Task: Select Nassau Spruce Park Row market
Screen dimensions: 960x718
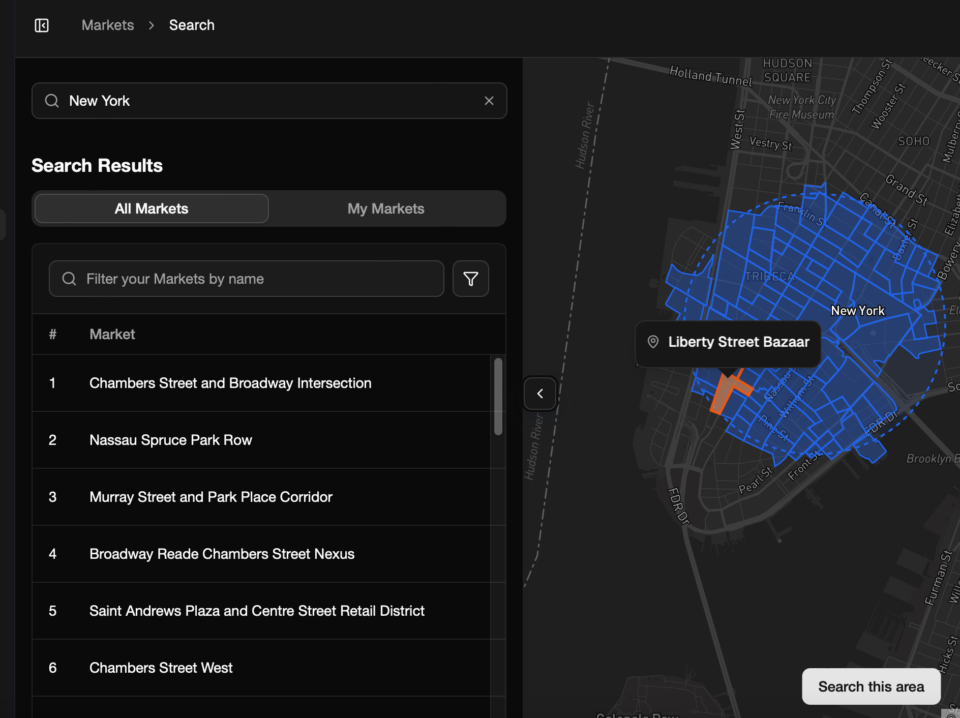Action: tap(261, 440)
